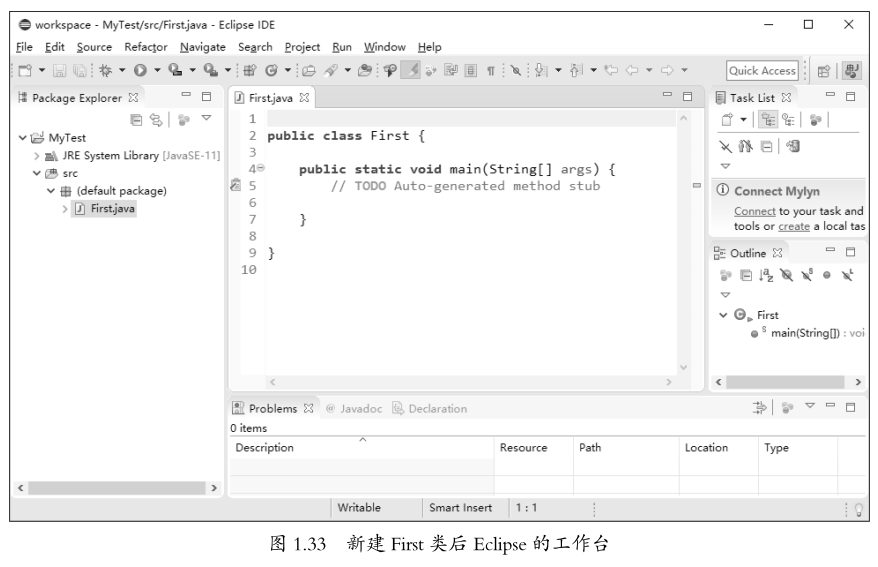Image resolution: width=878 pixels, height=567 pixels.
Task: Click New Task icon in Task List
Action: [727, 120]
